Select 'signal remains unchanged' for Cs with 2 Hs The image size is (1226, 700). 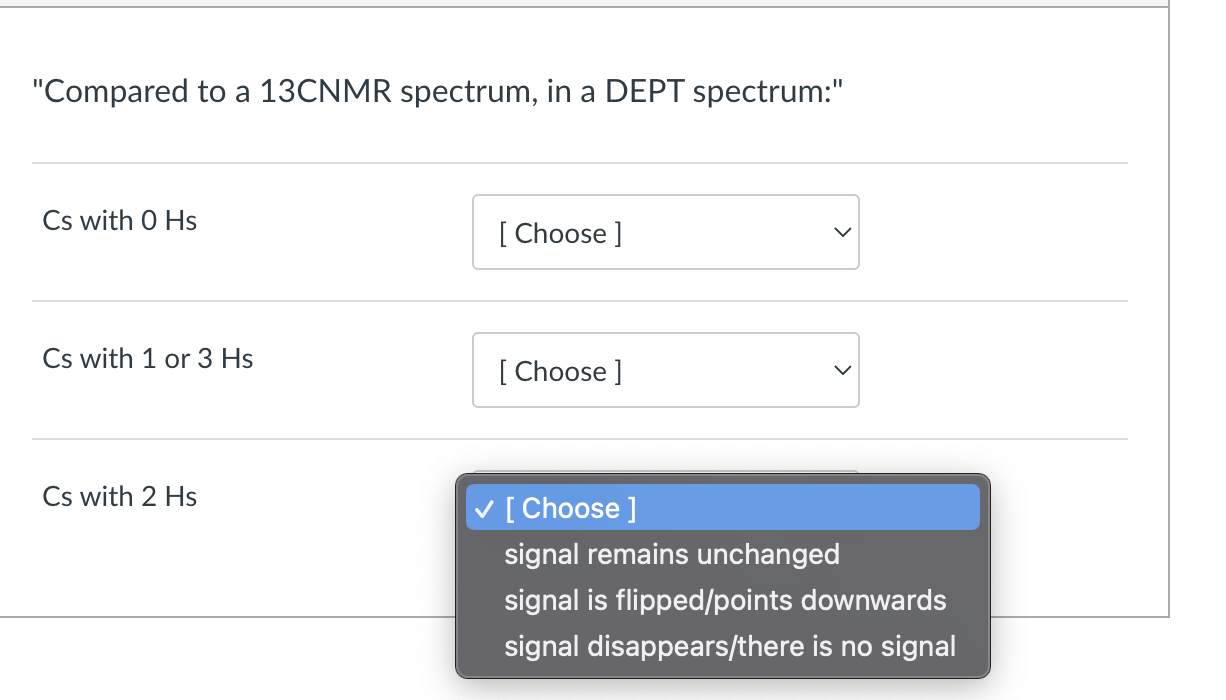tap(672, 554)
